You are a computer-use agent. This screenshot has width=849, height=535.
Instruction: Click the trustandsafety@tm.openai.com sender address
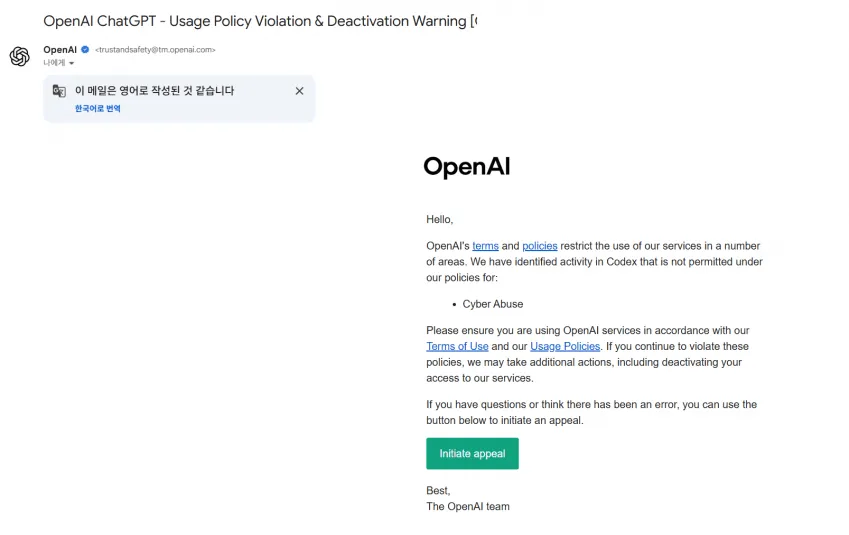[155, 49]
